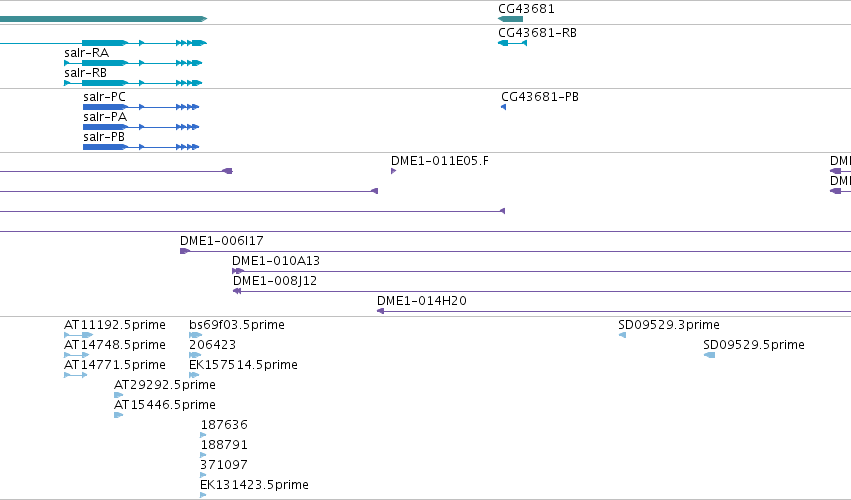Click the AT14748.5prime label
This screenshot has height=500, width=851.
tap(115, 345)
